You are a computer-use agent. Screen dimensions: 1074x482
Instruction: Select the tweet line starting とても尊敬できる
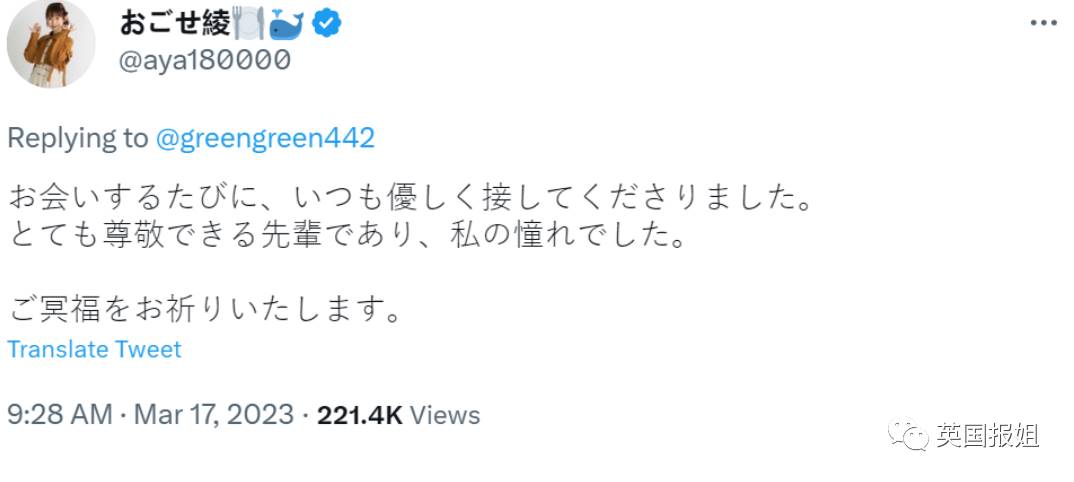coord(347,237)
